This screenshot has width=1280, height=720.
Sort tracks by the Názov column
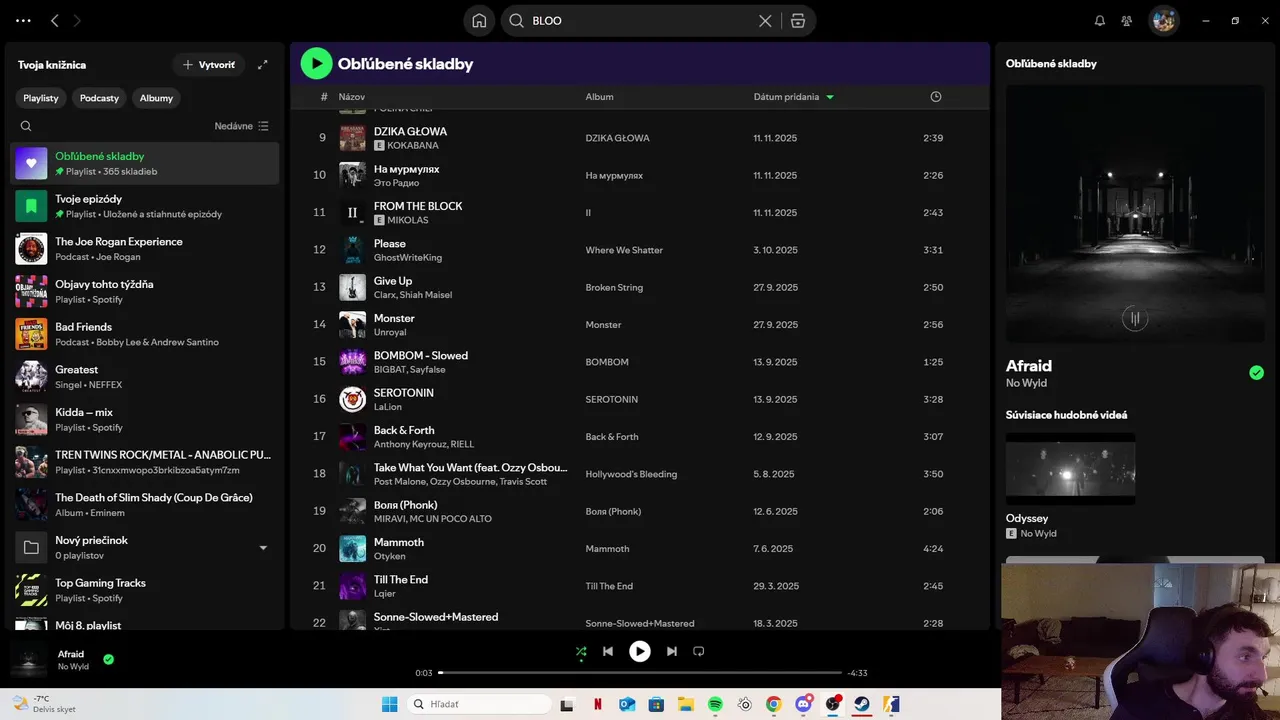point(351,97)
